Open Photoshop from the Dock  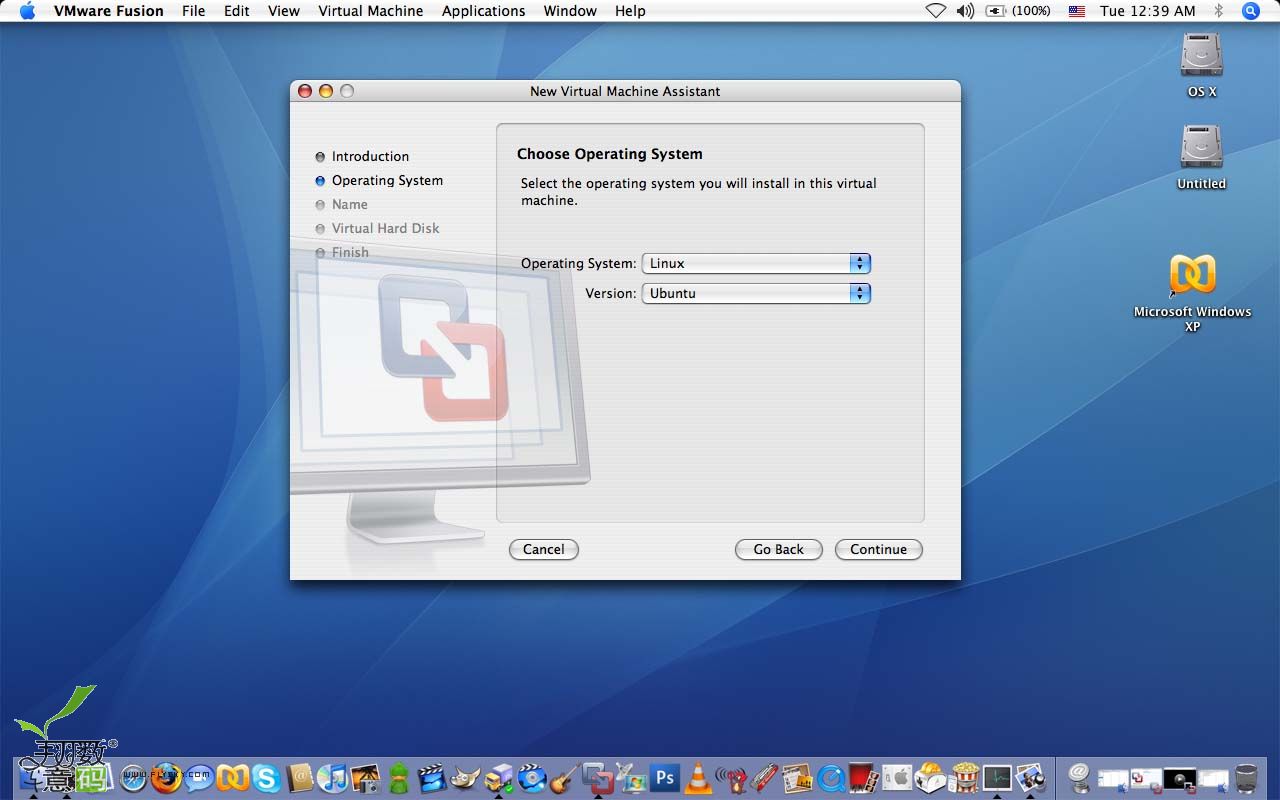click(x=665, y=778)
